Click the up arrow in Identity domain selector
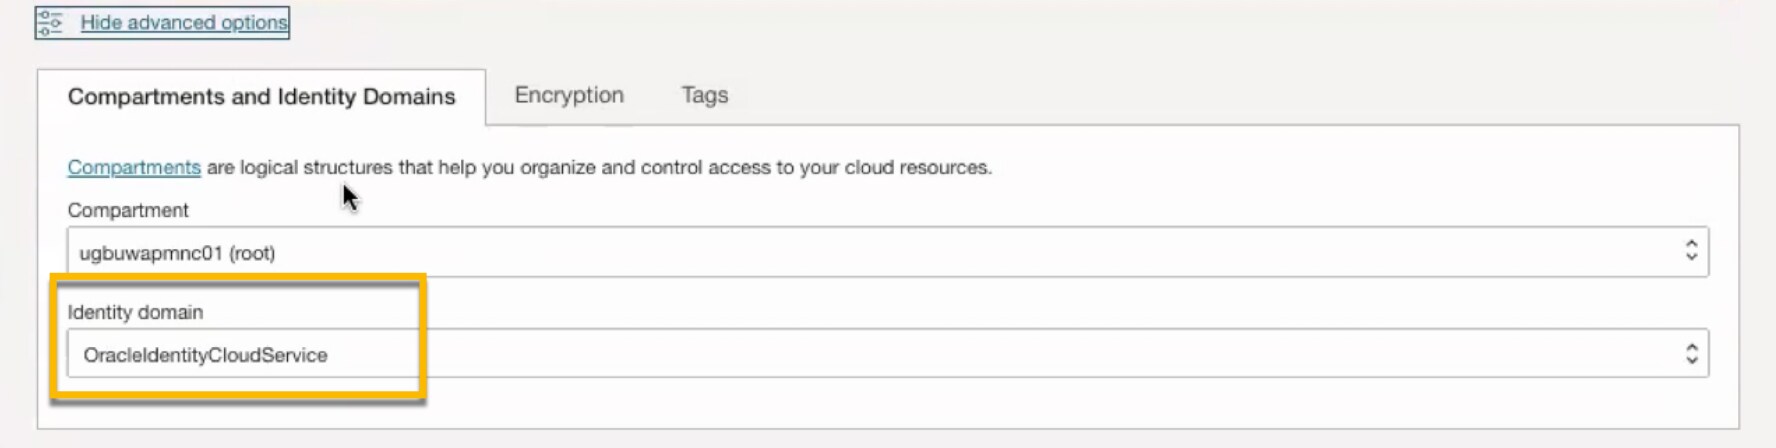Viewport: 1776px width, 448px height. [x=1691, y=346]
